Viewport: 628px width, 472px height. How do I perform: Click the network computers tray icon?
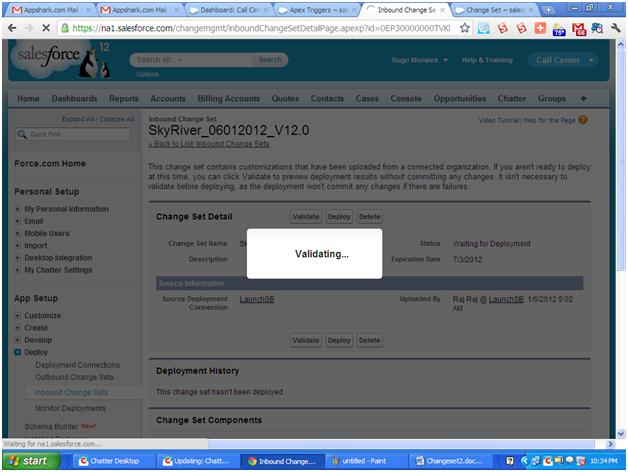tap(536, 461)
